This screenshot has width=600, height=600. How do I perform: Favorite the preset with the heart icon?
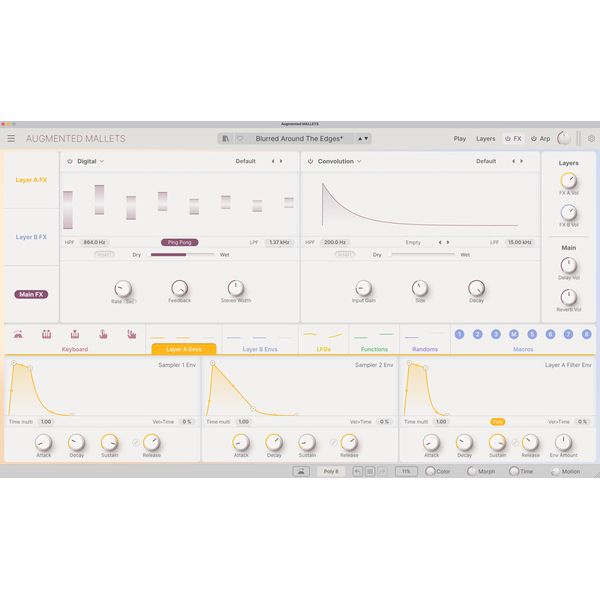tap(240, 139)
